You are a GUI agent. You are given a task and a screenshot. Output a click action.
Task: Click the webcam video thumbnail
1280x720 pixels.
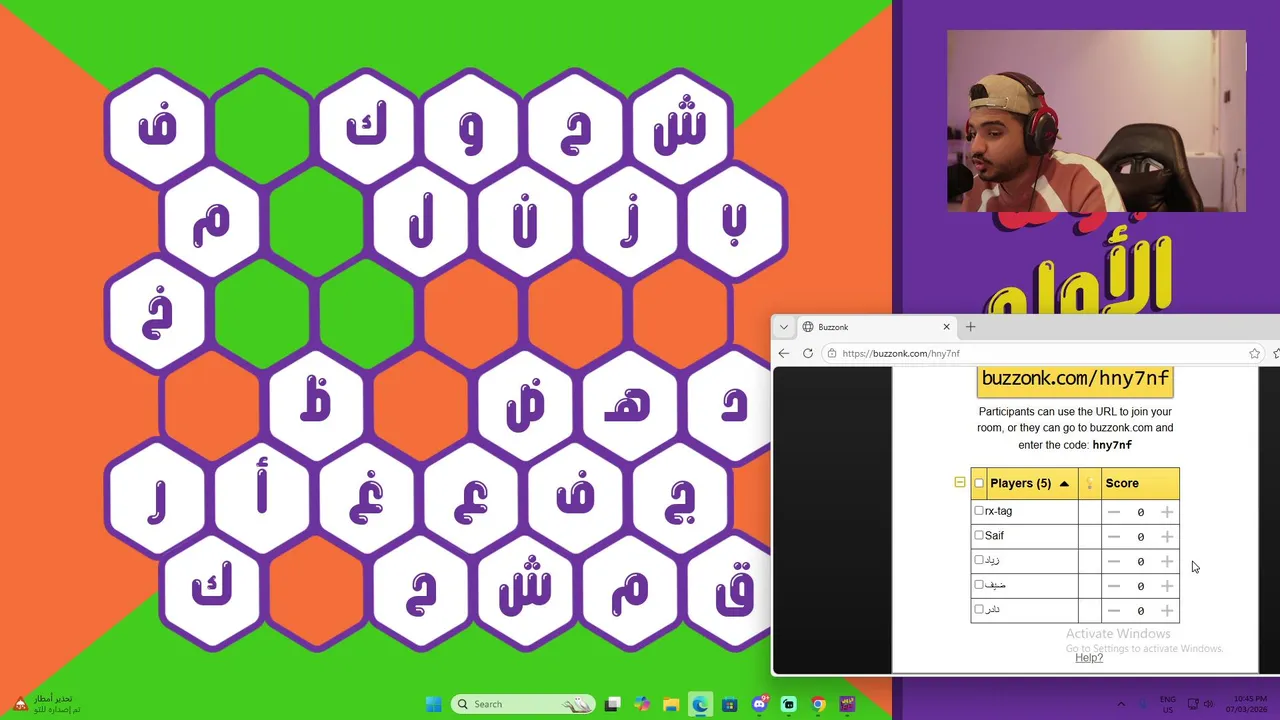1096,121
